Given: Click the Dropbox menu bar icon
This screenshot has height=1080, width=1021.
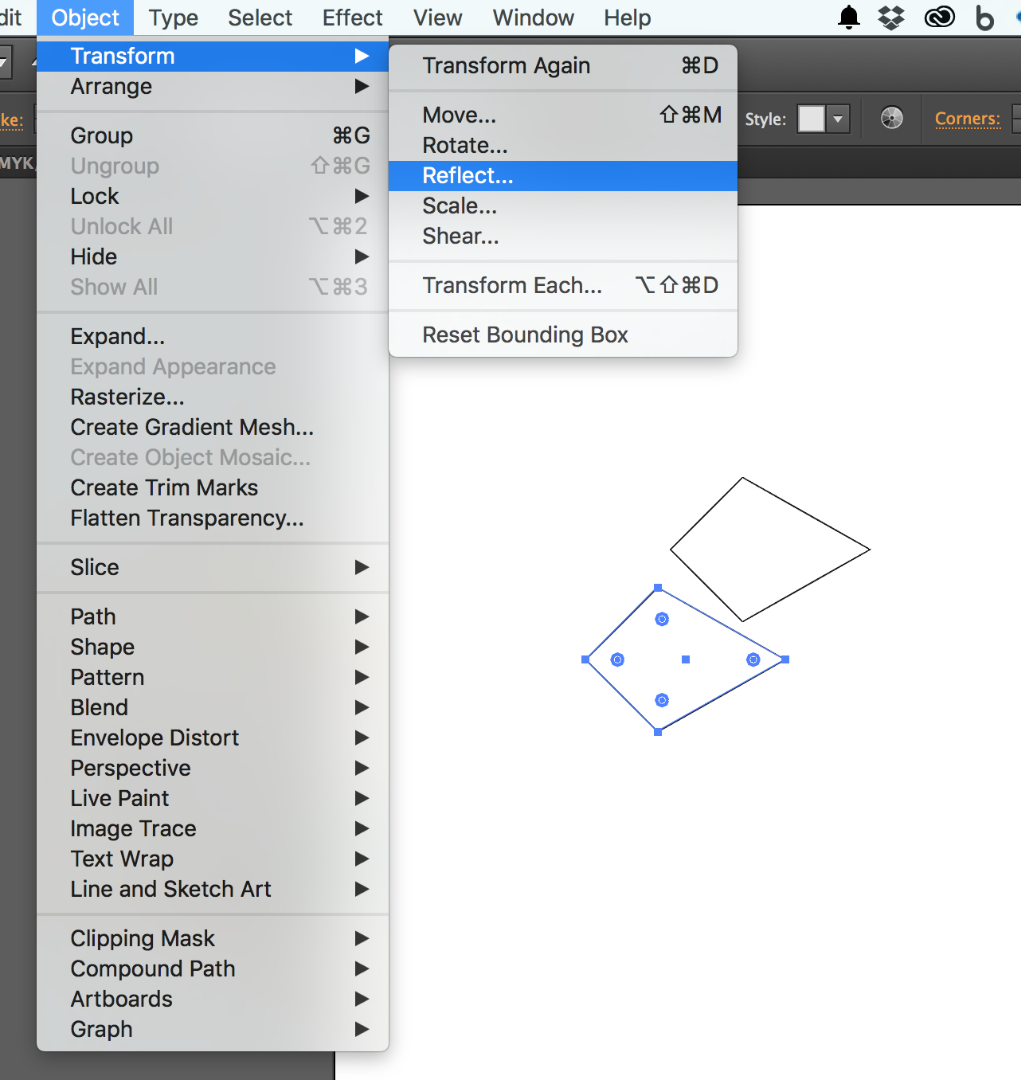Looking at the screenshot, I should coord(891,17).
